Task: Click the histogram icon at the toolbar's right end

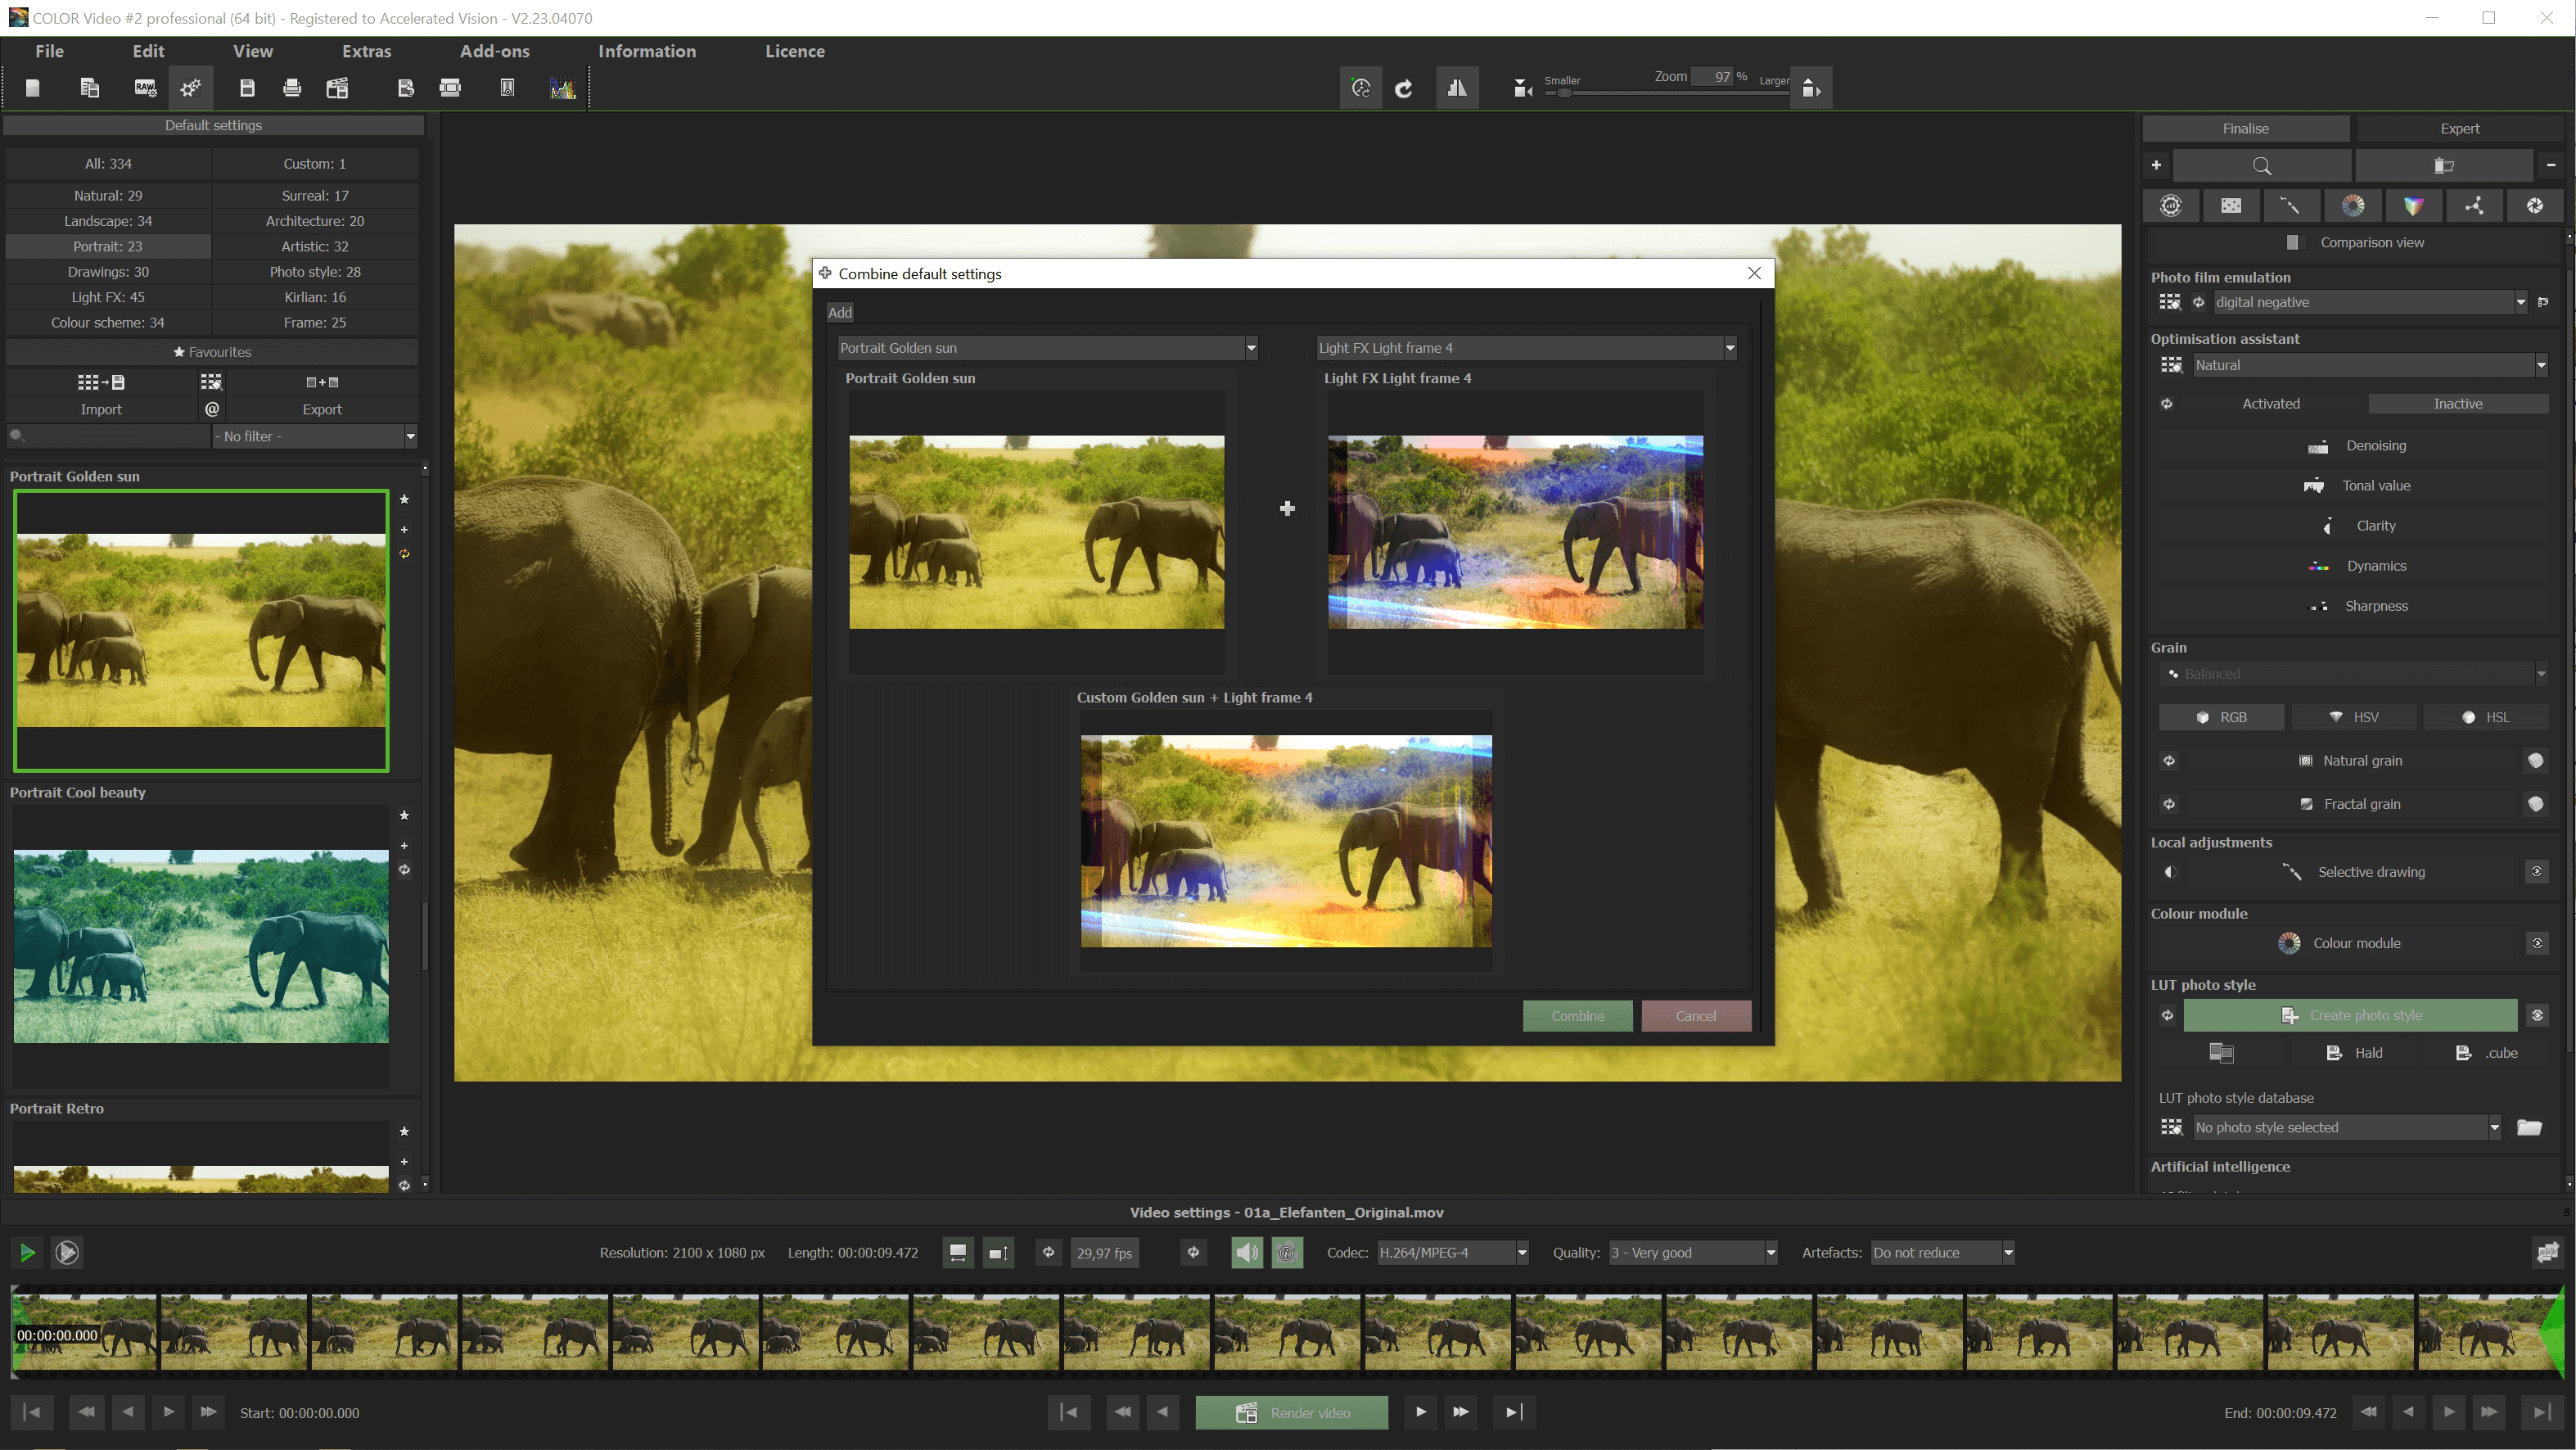Action: pos(562,88)
